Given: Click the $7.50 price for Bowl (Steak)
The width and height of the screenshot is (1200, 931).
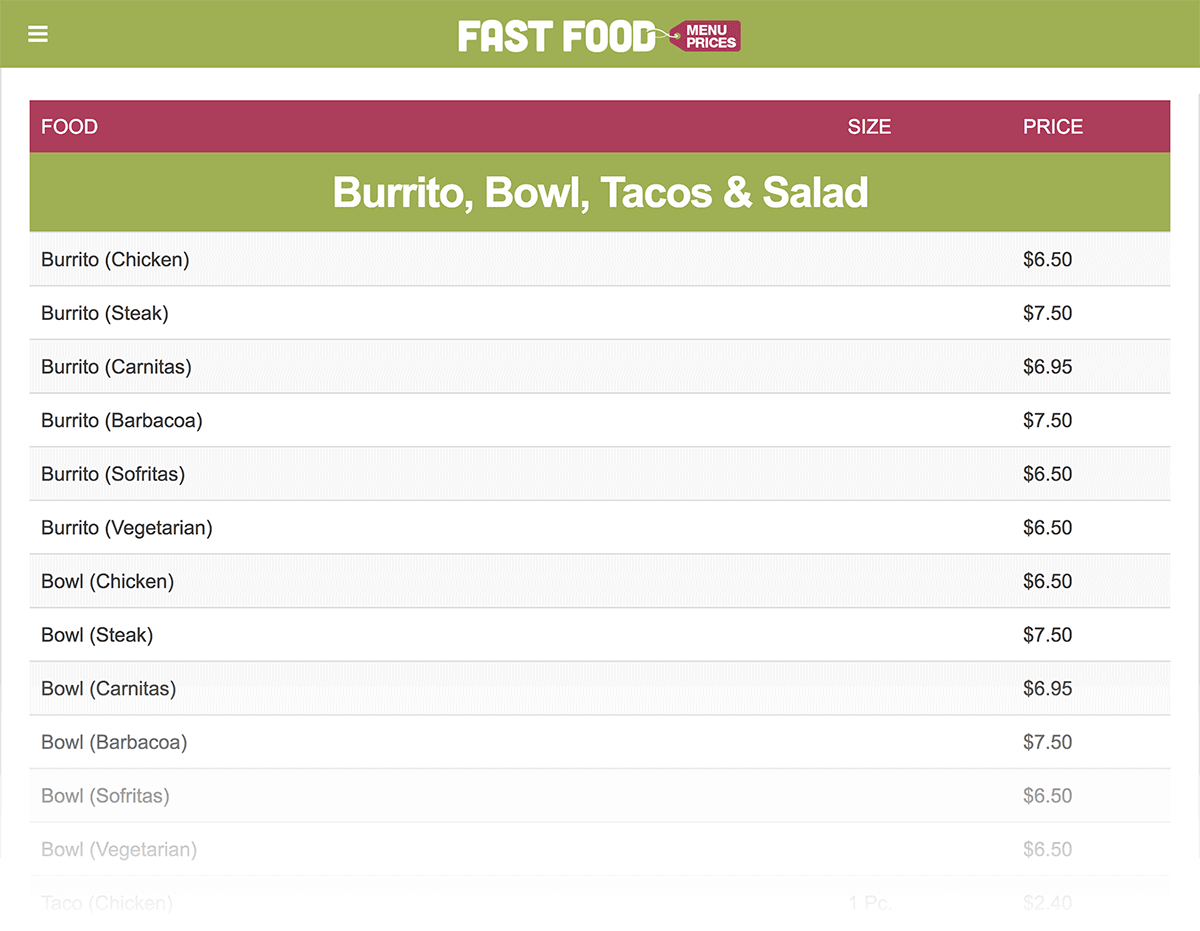Looking at the screenshot, I should click(1047, 635).
